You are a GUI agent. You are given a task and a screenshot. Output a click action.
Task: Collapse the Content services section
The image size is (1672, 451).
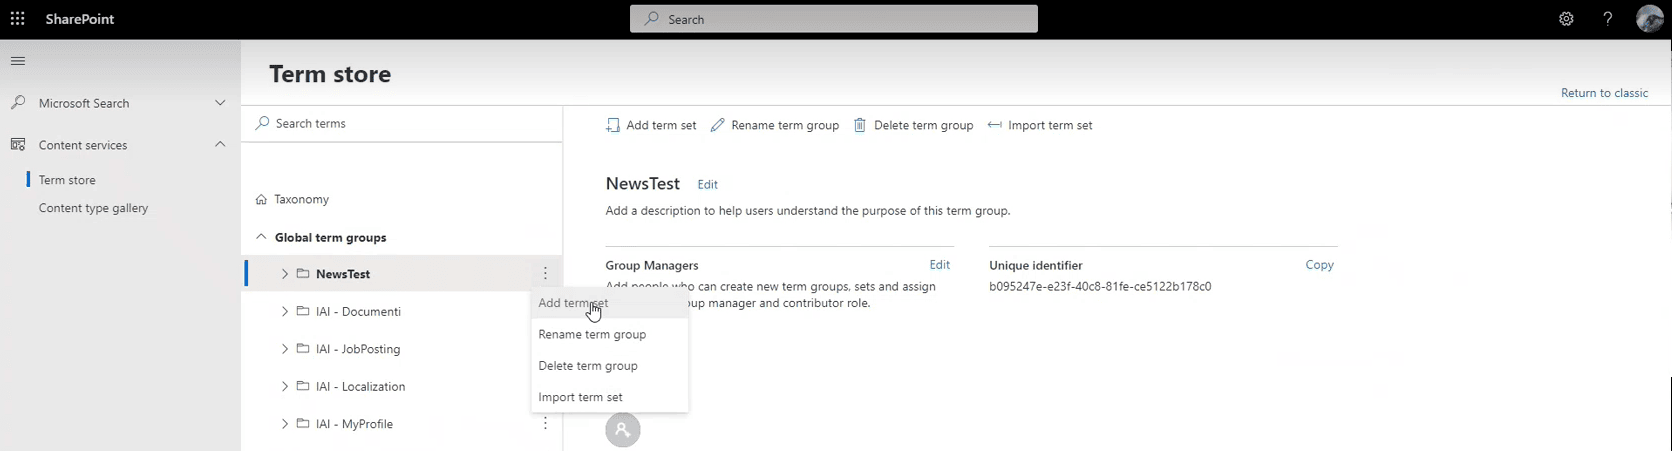(x=220, y=145)
